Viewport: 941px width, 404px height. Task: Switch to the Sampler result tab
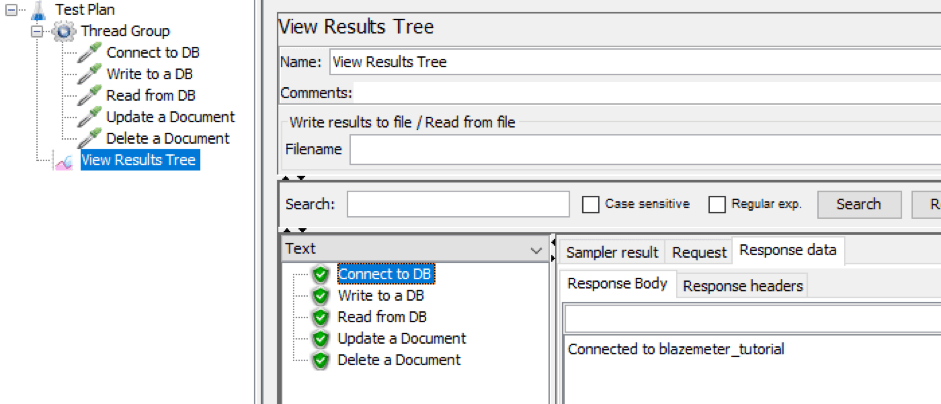tap(612, 253)
